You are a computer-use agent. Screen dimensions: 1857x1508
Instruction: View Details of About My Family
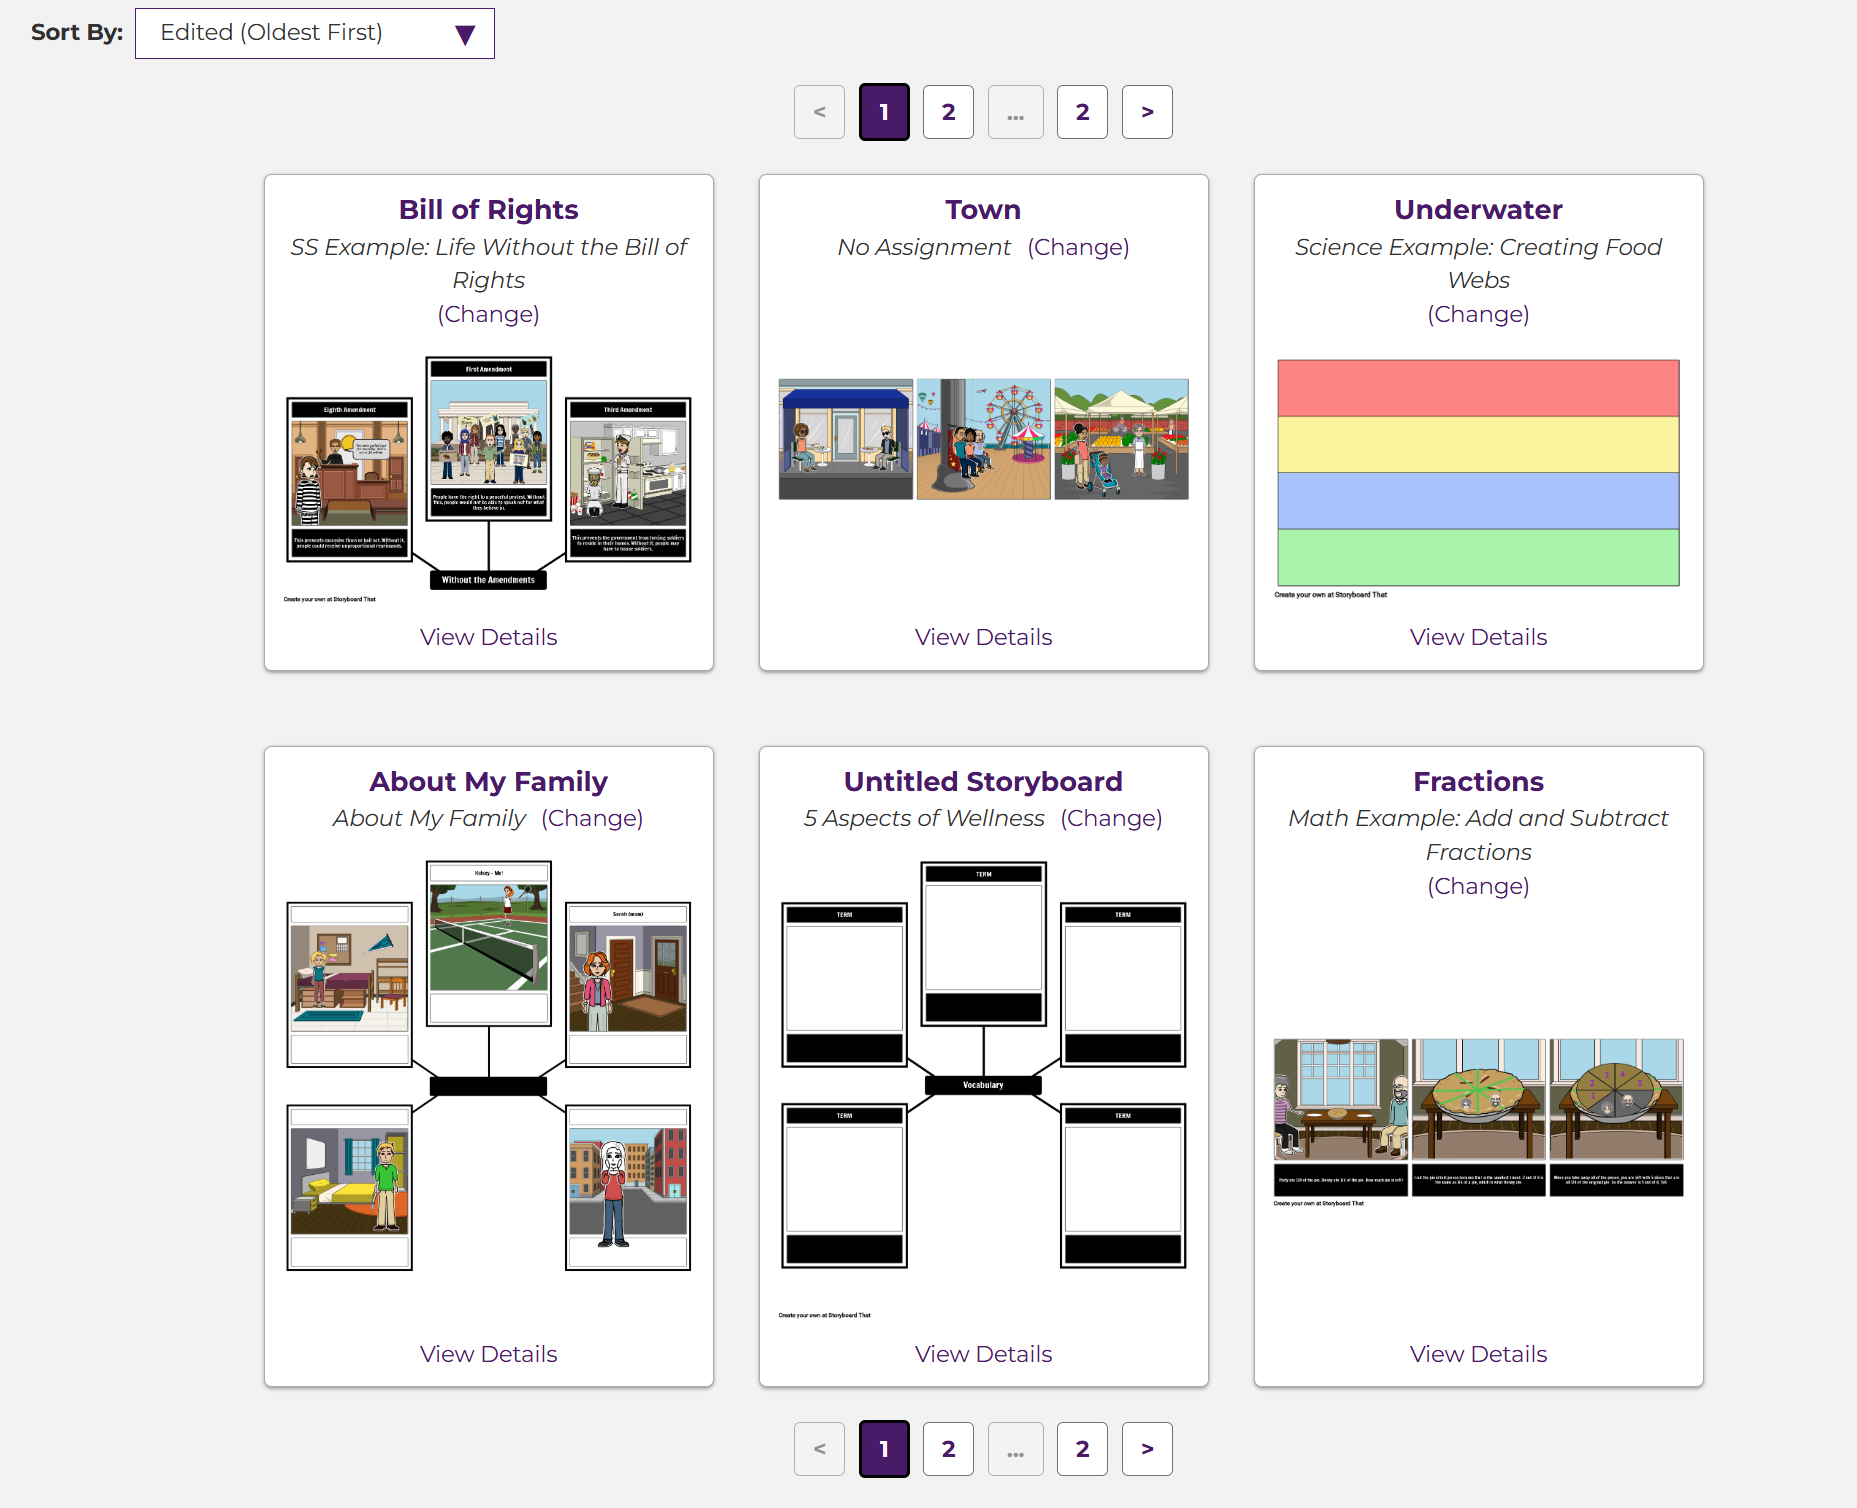(488, 1354)
